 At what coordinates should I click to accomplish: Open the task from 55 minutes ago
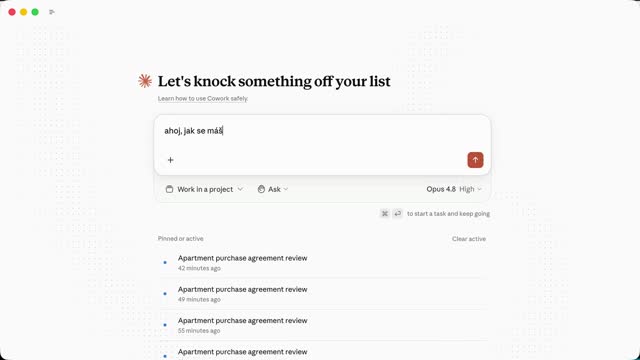pyautogui.click(x=323, y=325)
